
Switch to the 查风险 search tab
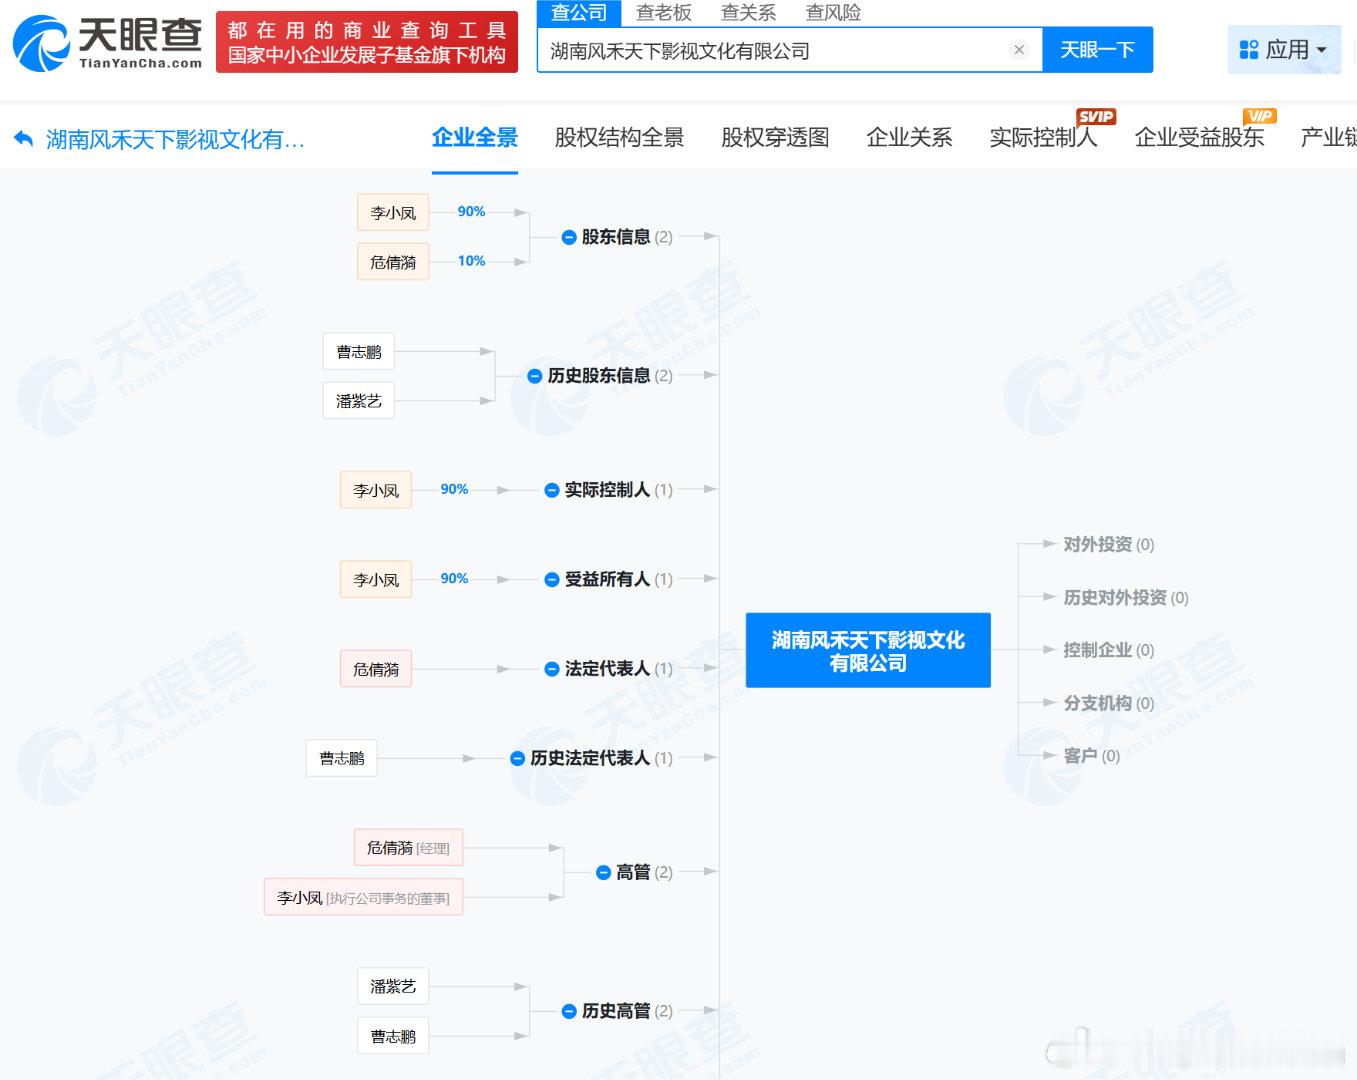click(x=833, y=13)
